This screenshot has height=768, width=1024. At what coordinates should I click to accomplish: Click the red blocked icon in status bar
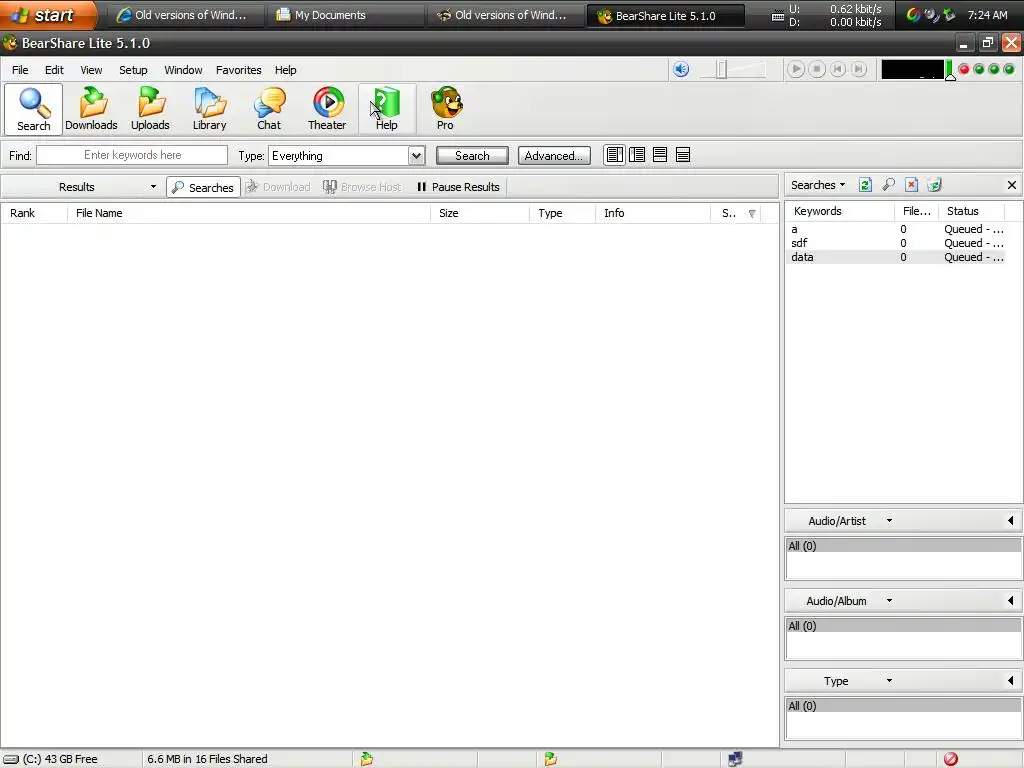(951, 758)
